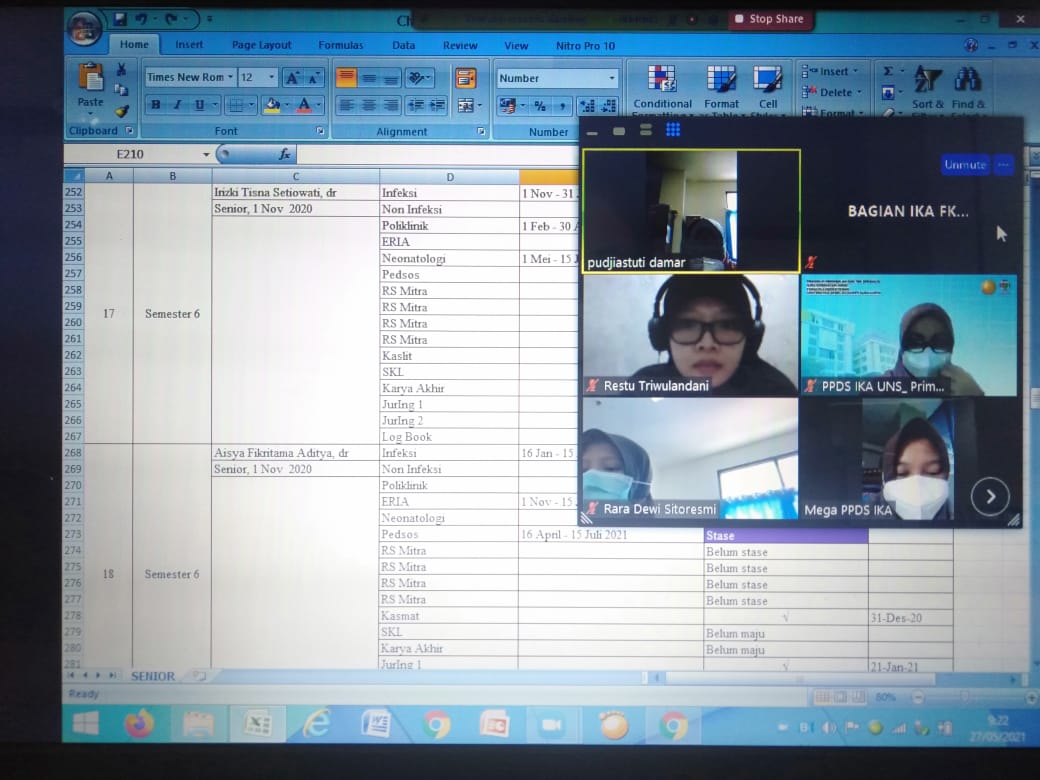Click the Merge and Center icon
The width and height of the screenshot is (1040, 780).
click(465, 105)
